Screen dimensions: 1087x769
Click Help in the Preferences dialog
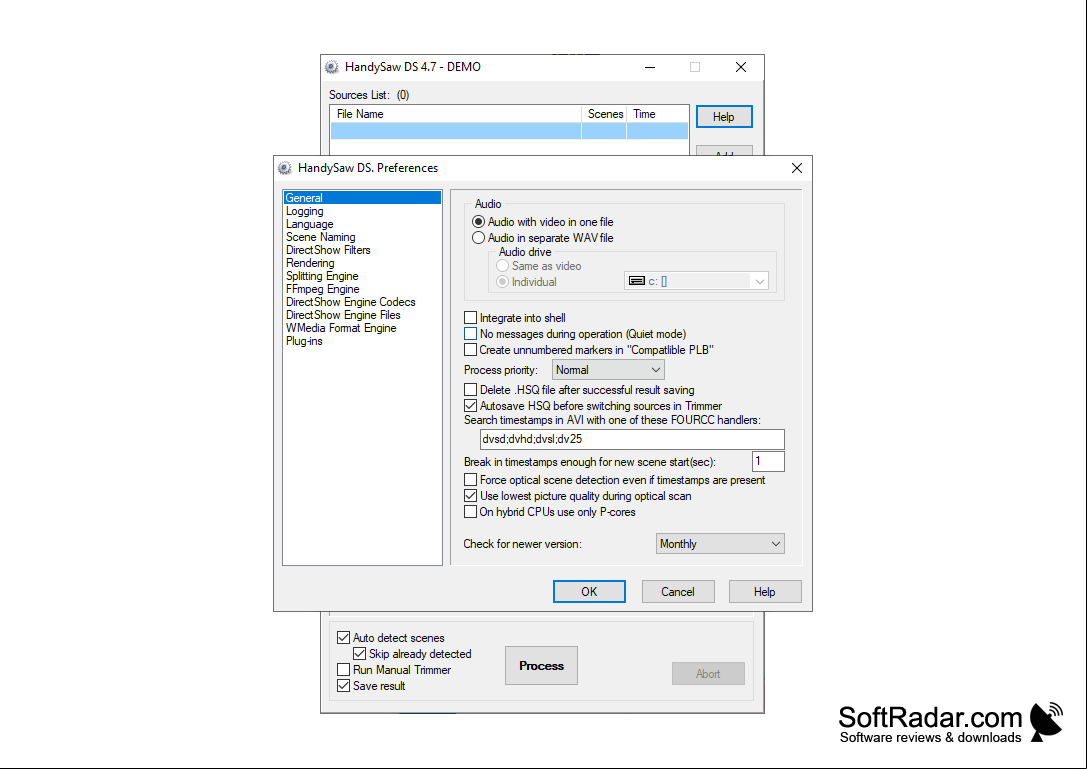[765, 591]
